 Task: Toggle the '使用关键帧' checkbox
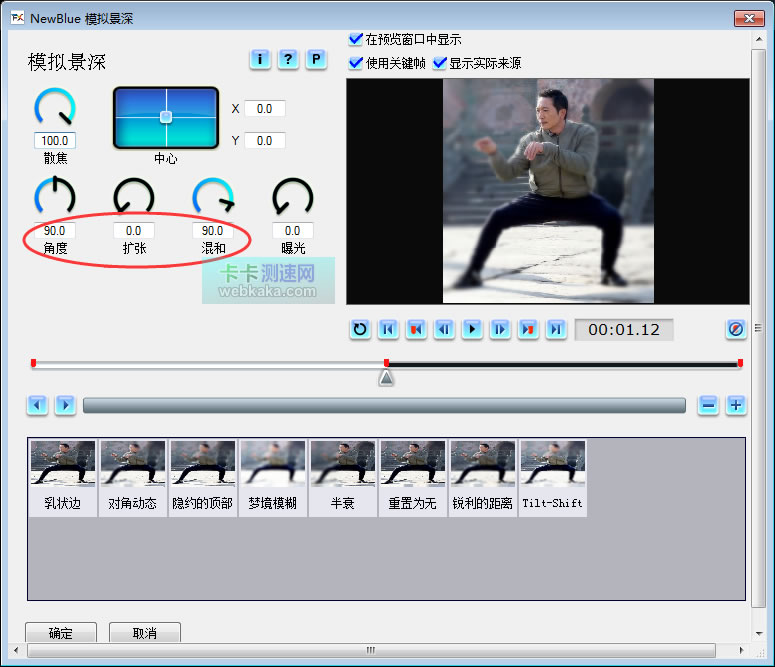355,63
